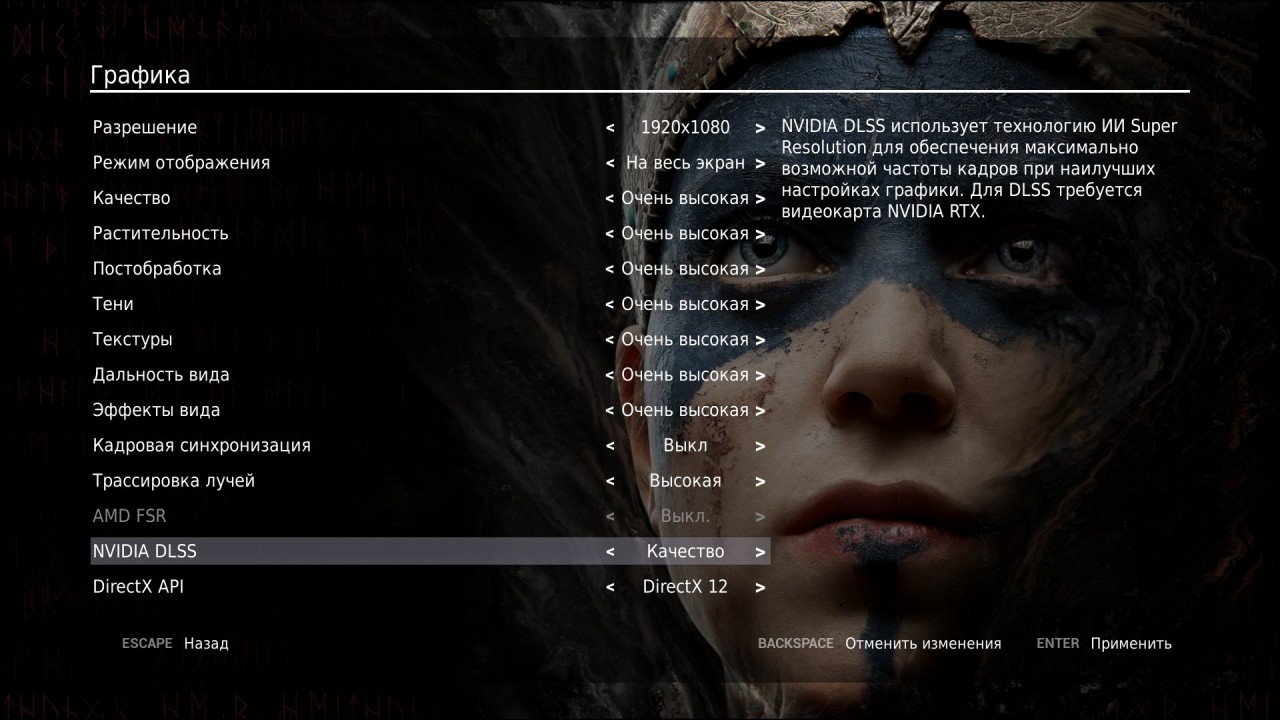The width and height of the screenshot is (1280, 720).
Task: Click right arrow for Эффекты вида
Action: tap(760, 411)
